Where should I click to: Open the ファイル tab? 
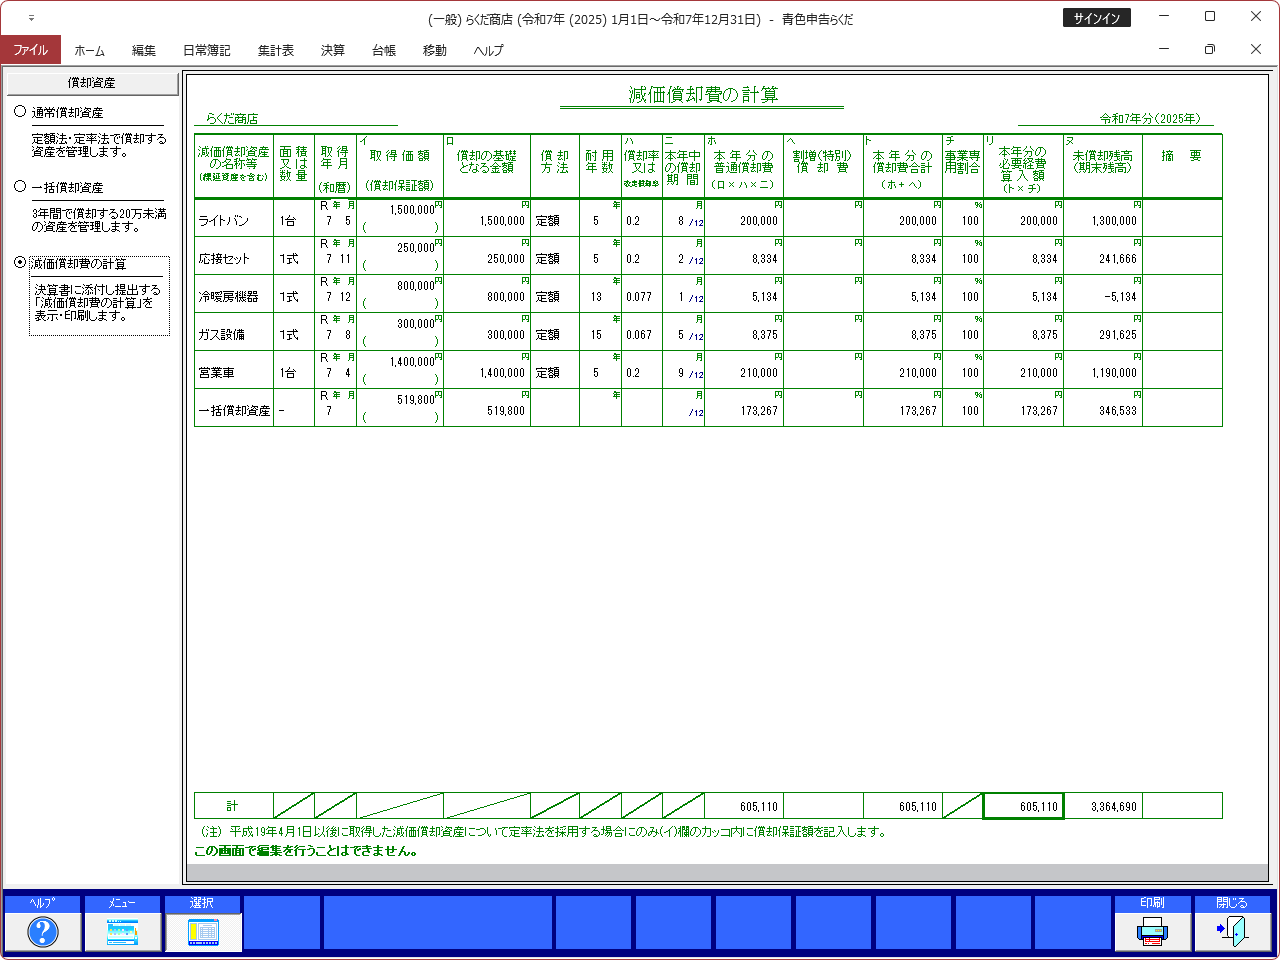(x=31, y=50)
